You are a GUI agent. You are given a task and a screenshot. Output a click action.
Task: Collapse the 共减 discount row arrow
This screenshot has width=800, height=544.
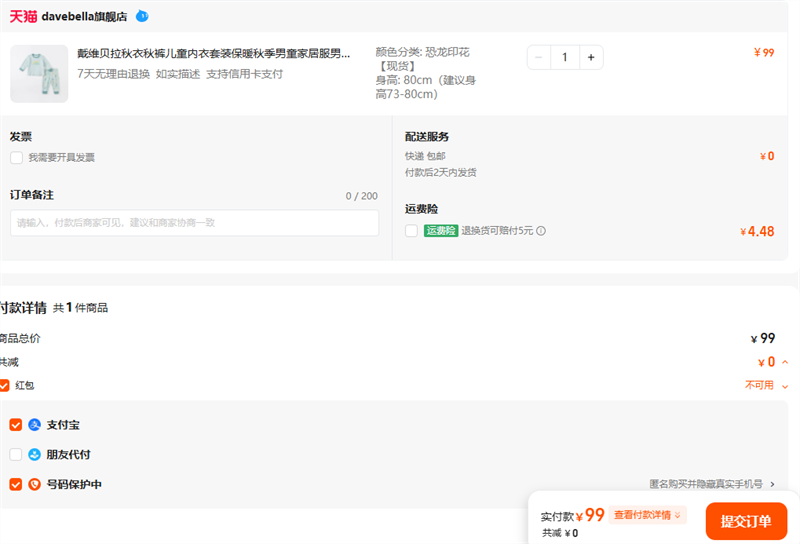tap(785, 362)
